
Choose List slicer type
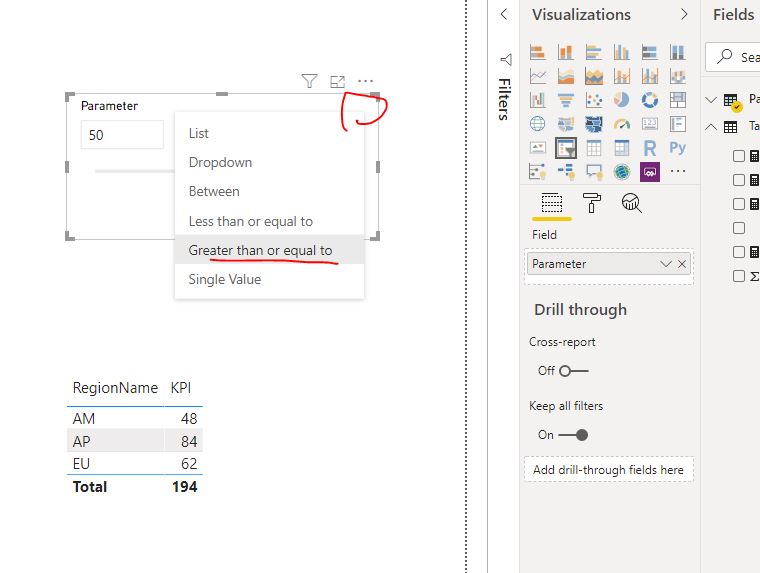click(x=269, y=133)
